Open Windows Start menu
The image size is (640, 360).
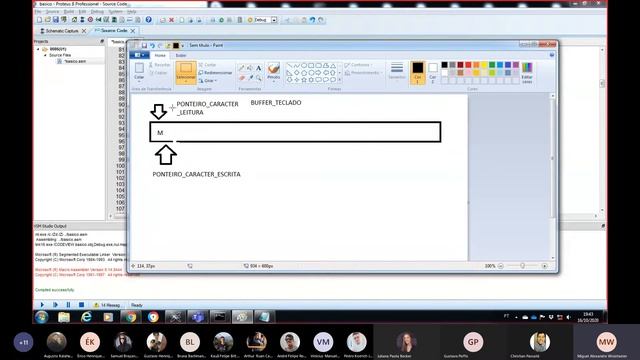pyautogui.click(x=42, y=317)
